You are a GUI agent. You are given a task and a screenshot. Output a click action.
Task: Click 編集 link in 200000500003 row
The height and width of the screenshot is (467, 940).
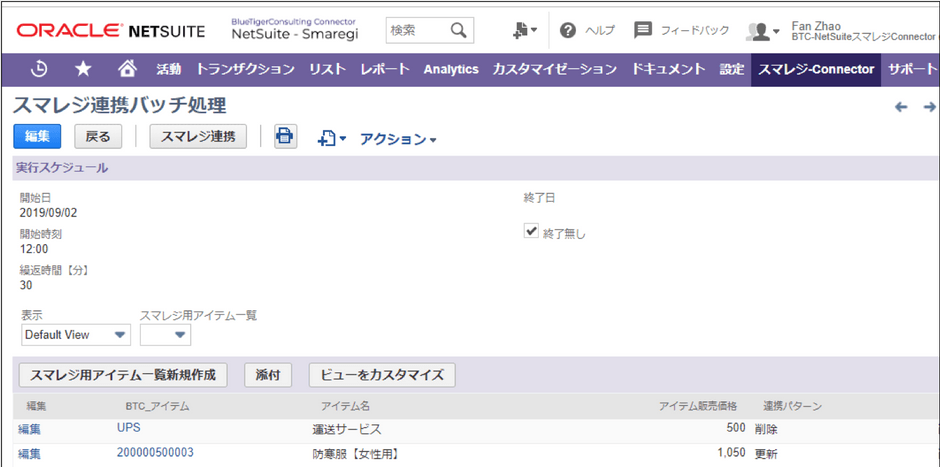(29, 454)
